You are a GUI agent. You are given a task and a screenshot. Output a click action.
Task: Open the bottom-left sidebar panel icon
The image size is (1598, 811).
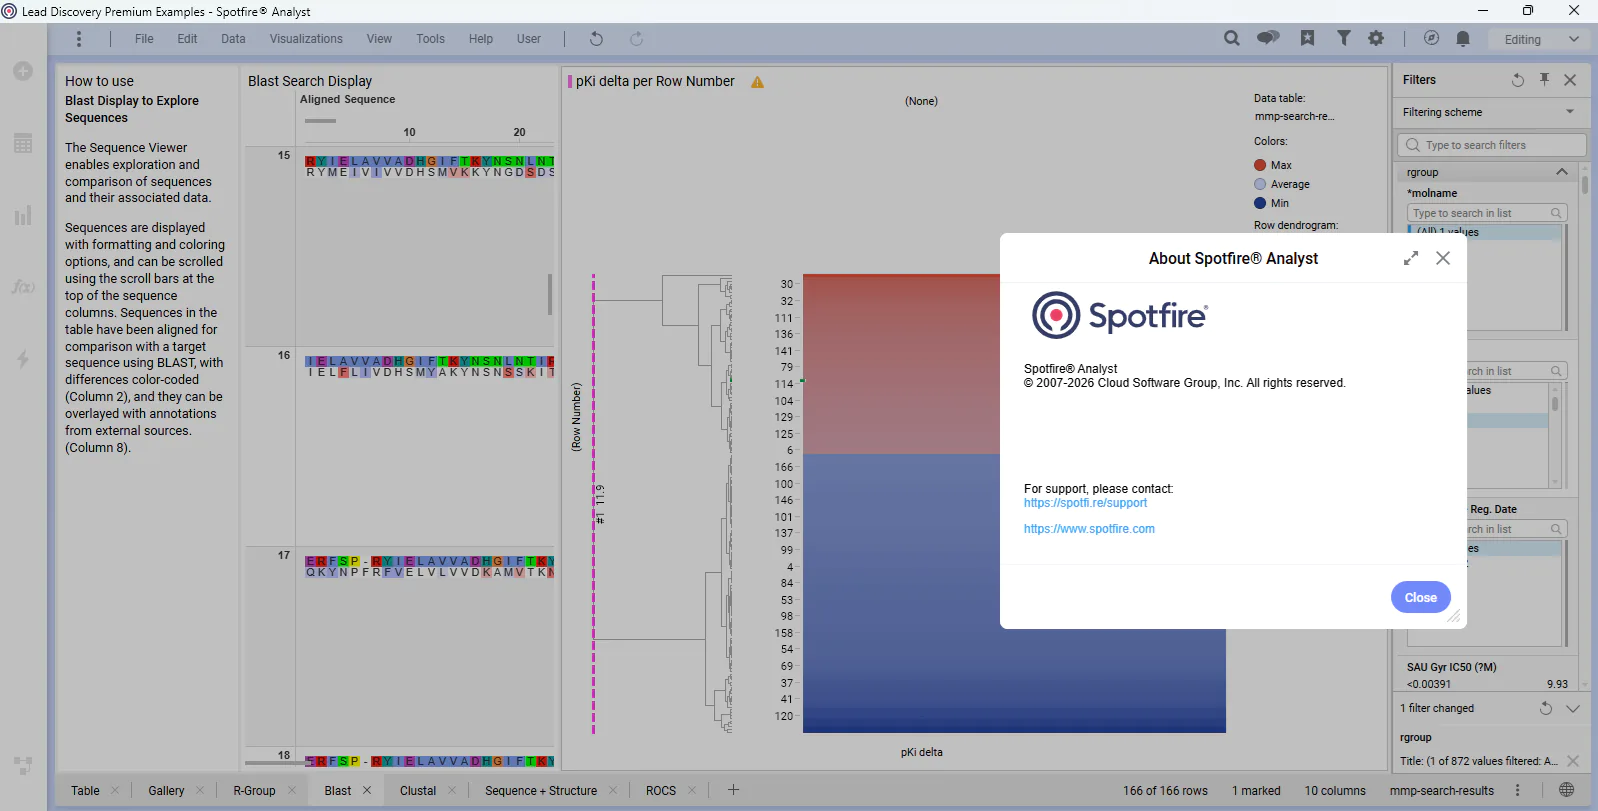pyautogui.click(x=23, y=765)
